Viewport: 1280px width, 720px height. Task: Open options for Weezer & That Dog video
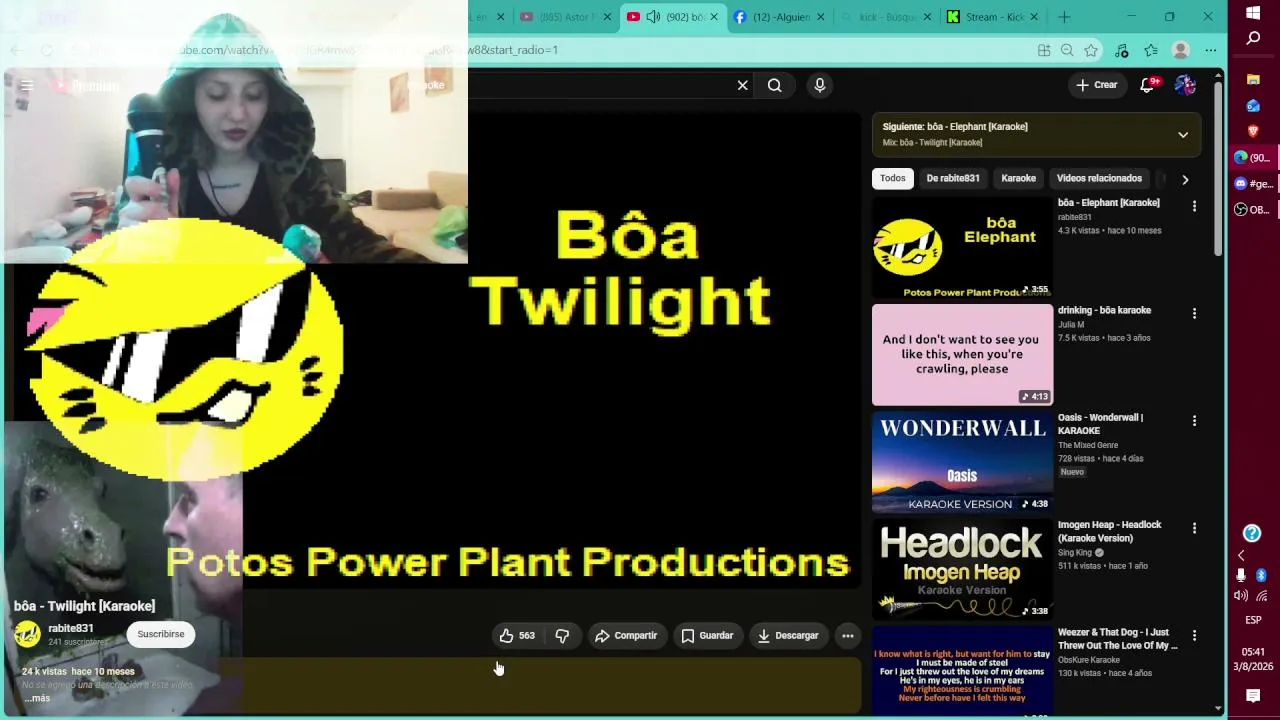1194,636
